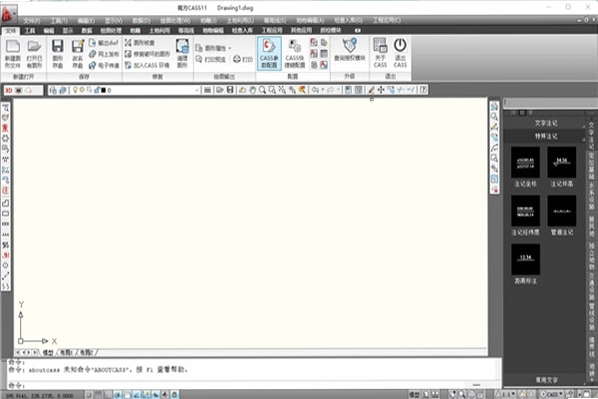The image size is (598, 399).
Task: Select the Pan hand tool in the toolbar
Action: point(252,90)
